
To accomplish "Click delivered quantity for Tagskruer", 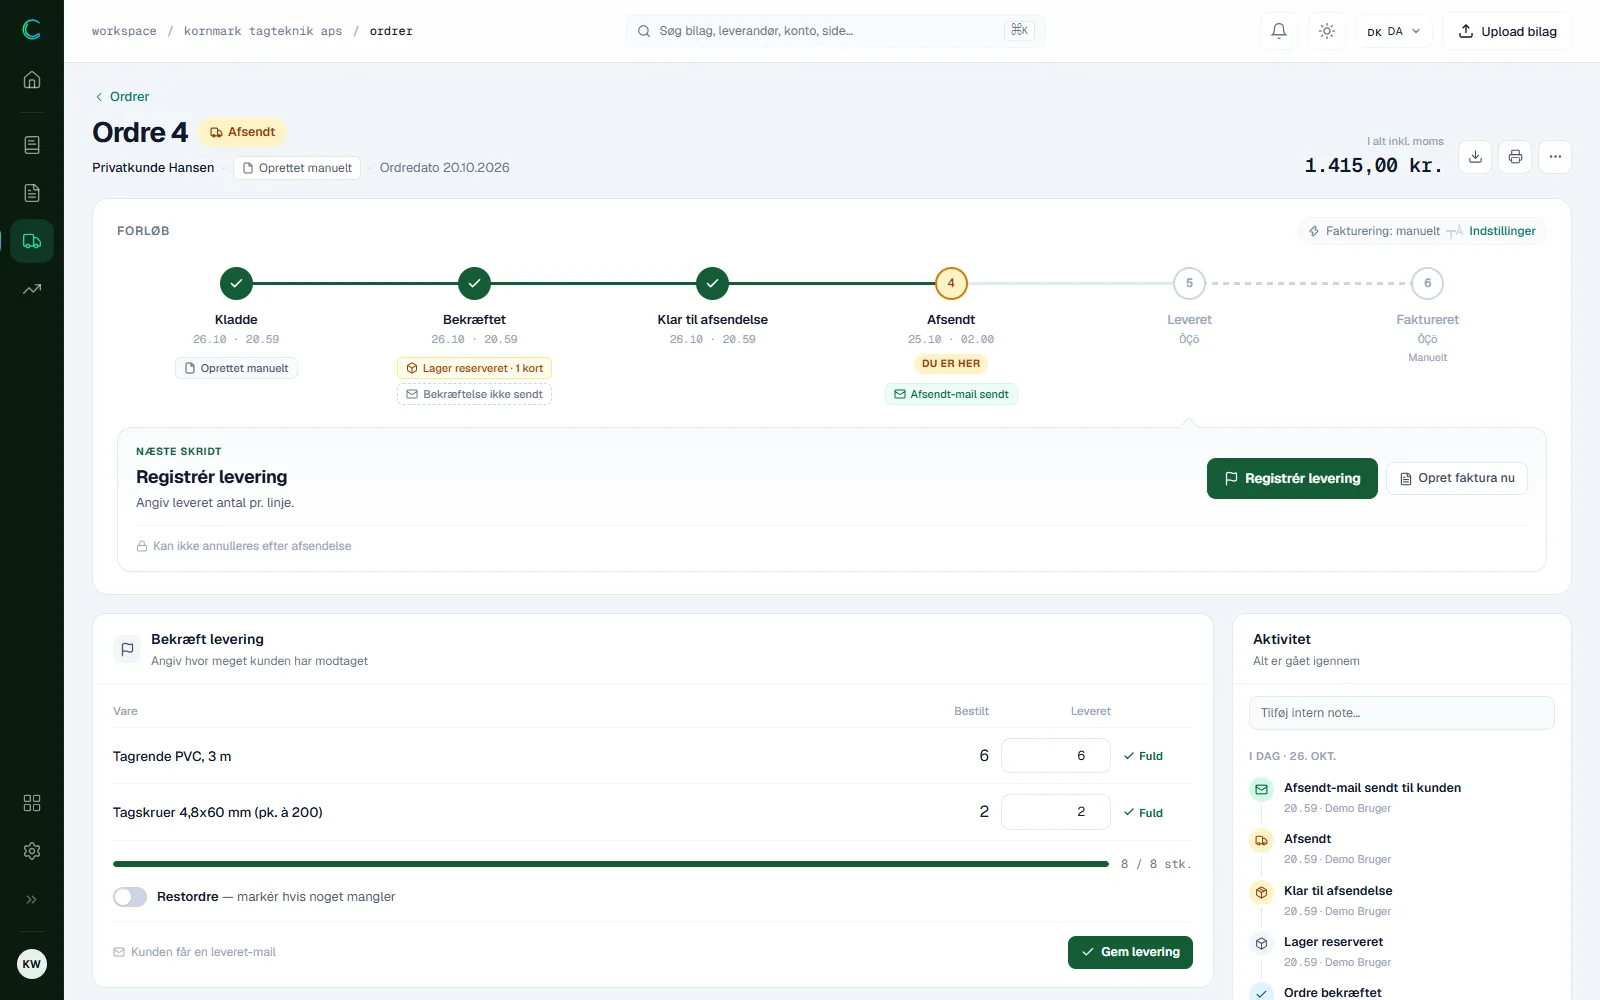I will 1056,812.
